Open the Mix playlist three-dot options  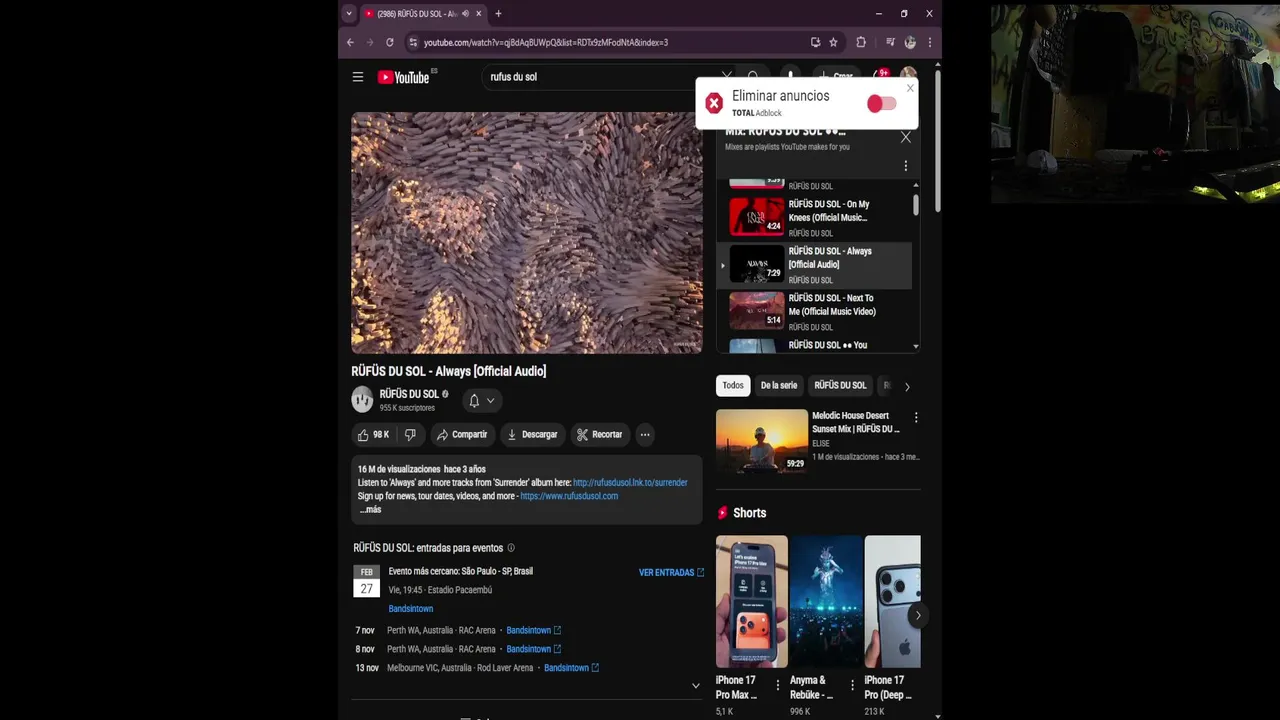pos(905,166)
